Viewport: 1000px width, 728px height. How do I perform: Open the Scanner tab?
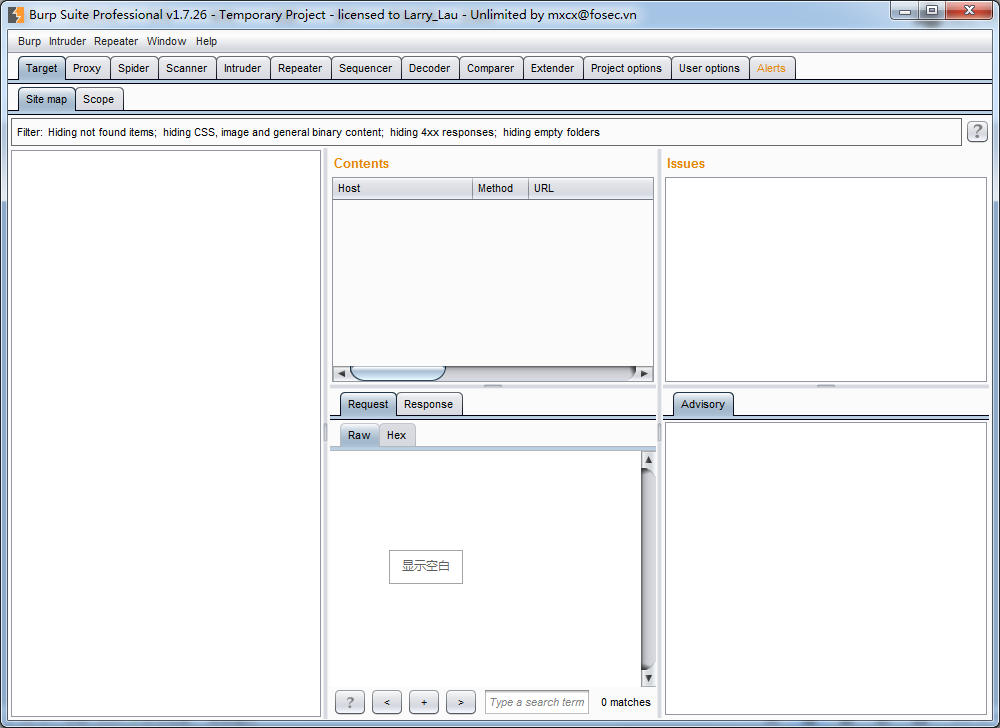click(x=186, y=68)
